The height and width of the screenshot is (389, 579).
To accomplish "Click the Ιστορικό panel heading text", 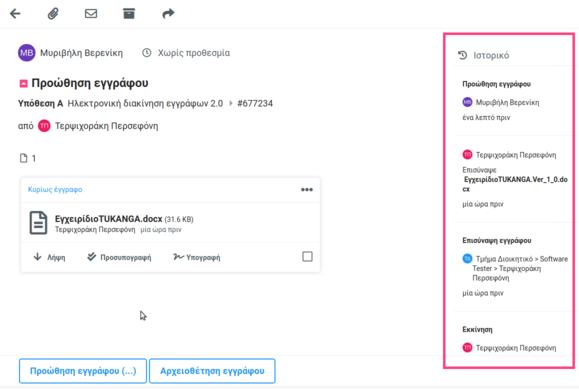I will click(x=491, y=55).
